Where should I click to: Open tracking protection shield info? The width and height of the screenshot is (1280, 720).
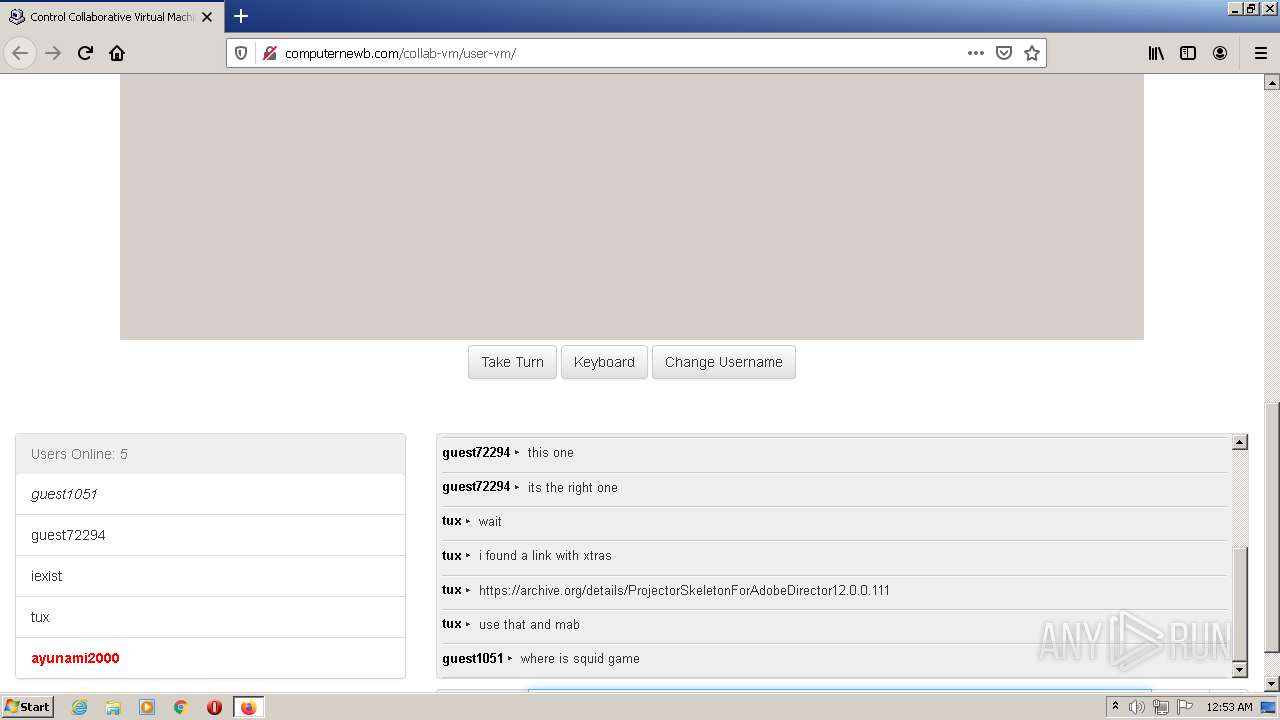(x=241, y=53)
